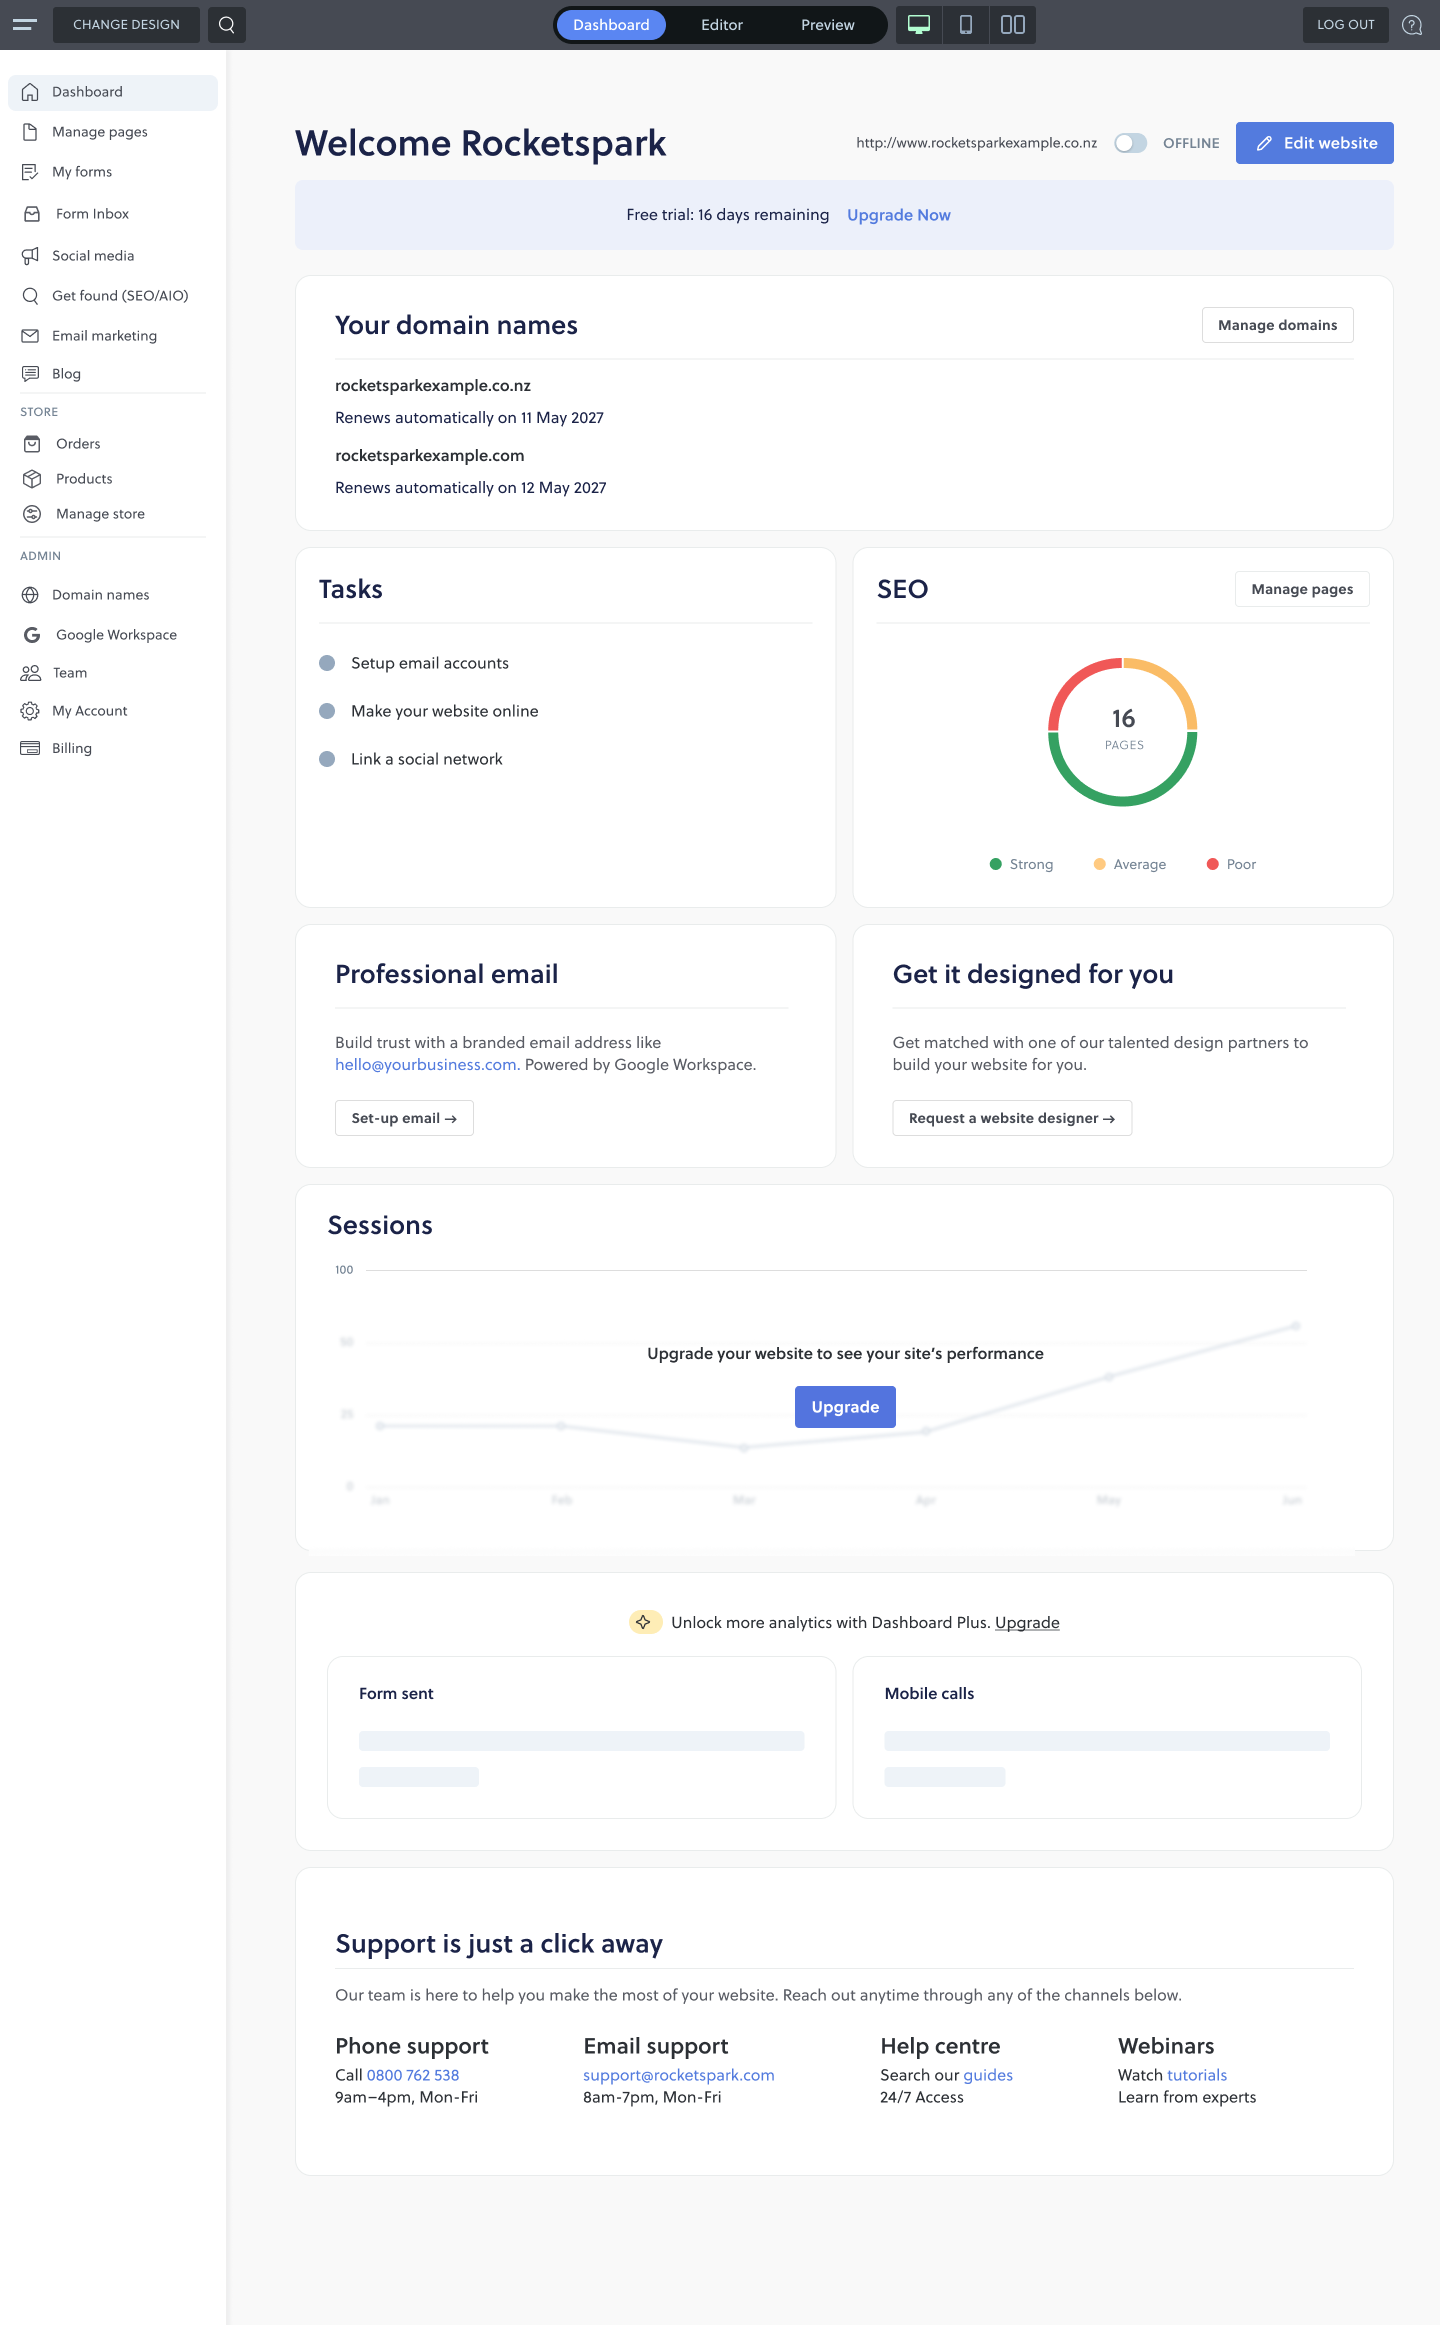Click the My forms icon
The image size is (1440, 2325).
[x=30, y=172]
